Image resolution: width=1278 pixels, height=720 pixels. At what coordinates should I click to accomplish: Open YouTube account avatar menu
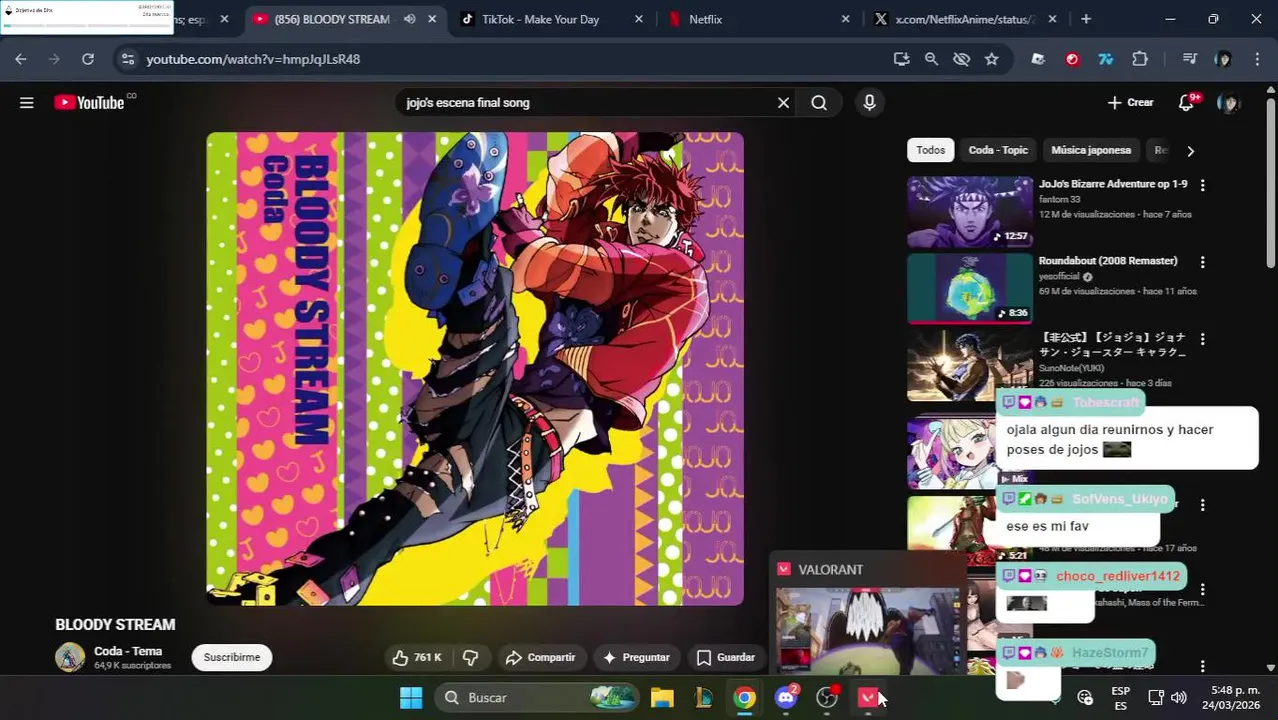1229,102
